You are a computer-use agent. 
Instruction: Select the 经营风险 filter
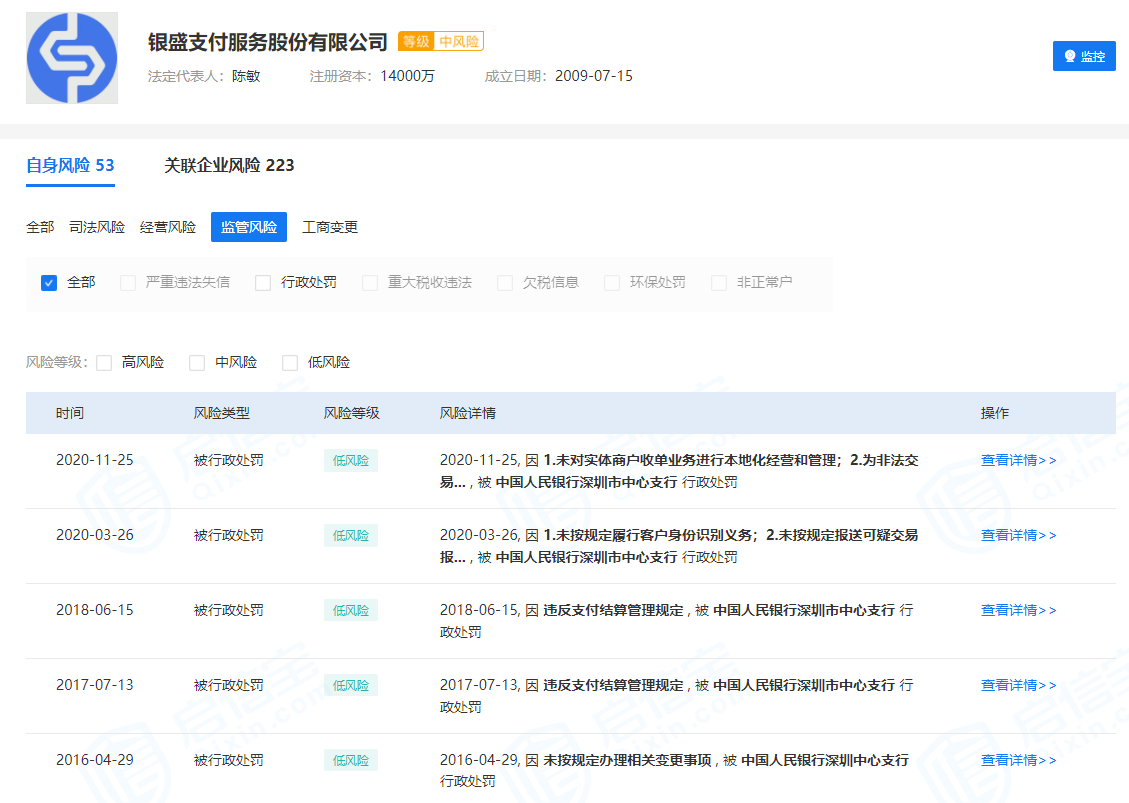click(168, 228)
